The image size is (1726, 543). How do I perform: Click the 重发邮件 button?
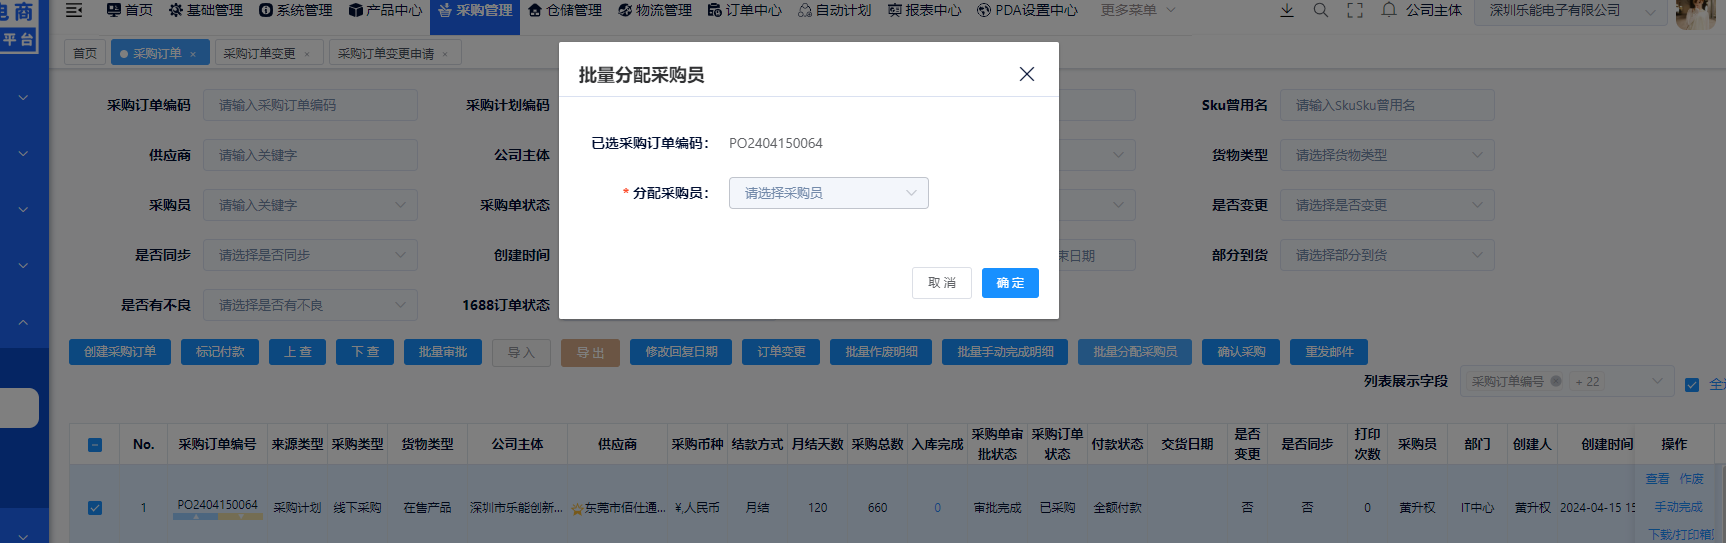[x=1329, y=352]
